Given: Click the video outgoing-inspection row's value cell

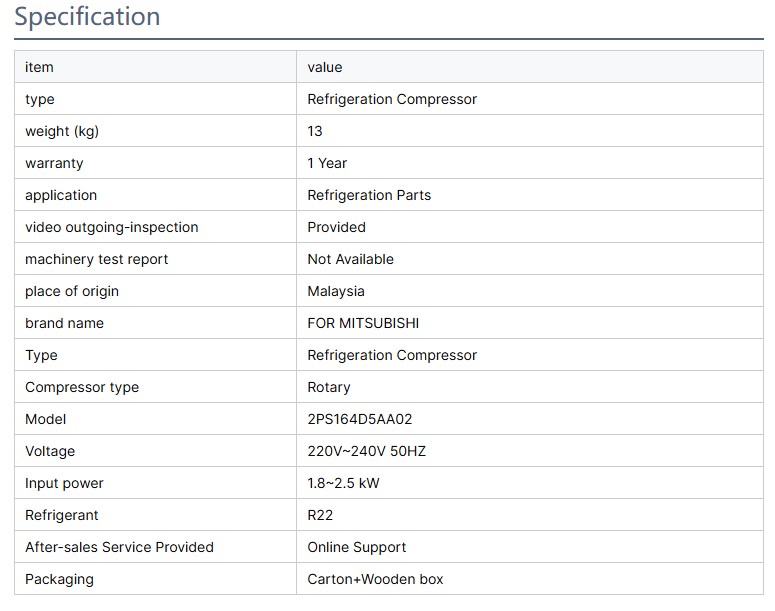Looking at the screenshot, I should [x=336, y=227].
